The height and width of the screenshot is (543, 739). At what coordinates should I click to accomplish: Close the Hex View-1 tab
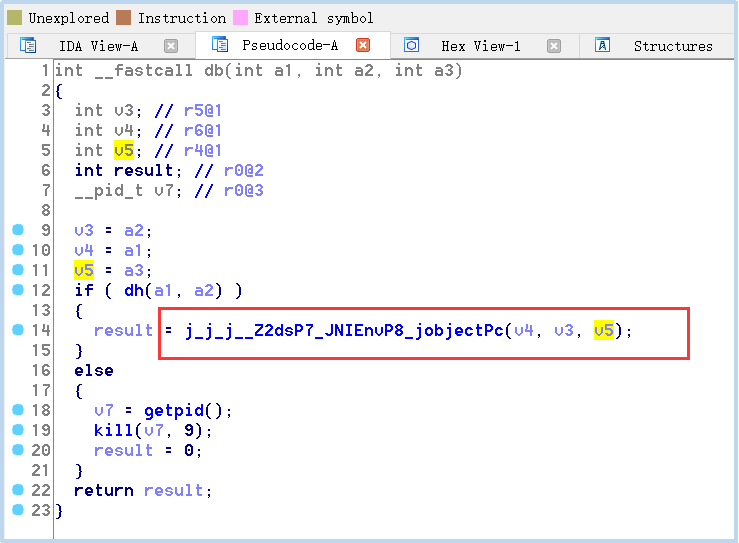(554, 46)
